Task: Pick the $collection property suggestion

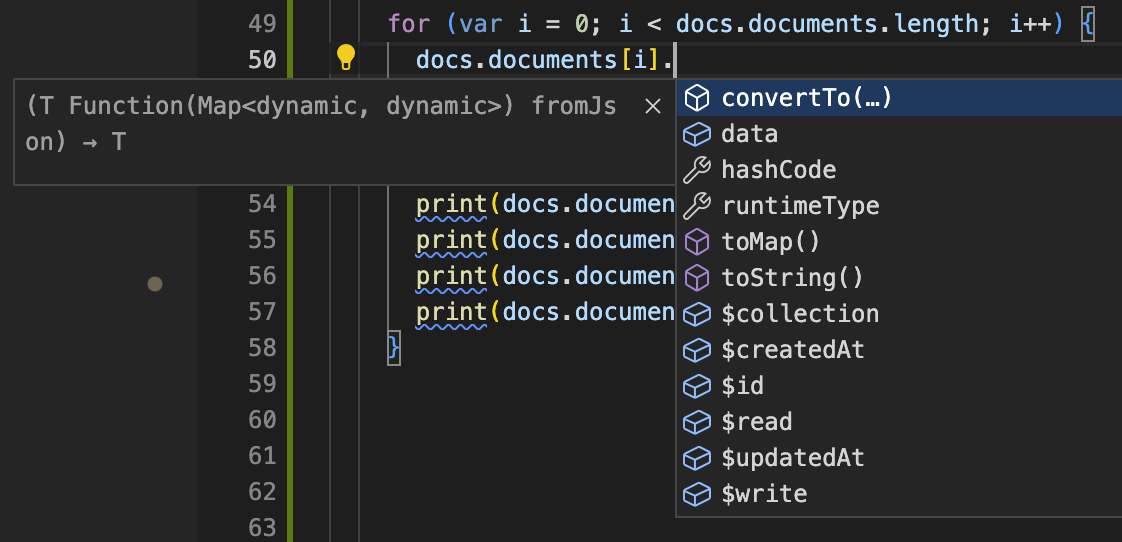Action: coord(899,314)
